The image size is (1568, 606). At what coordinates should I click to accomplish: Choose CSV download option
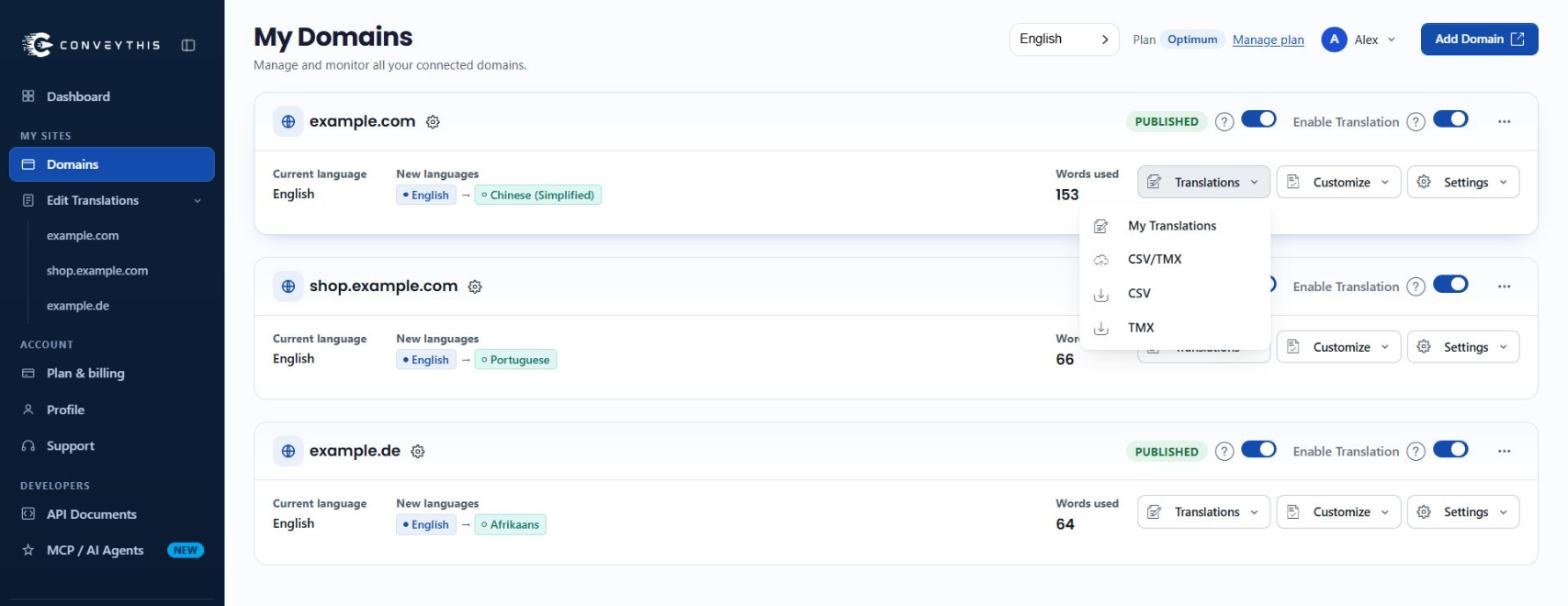[x=1175, y=294]
